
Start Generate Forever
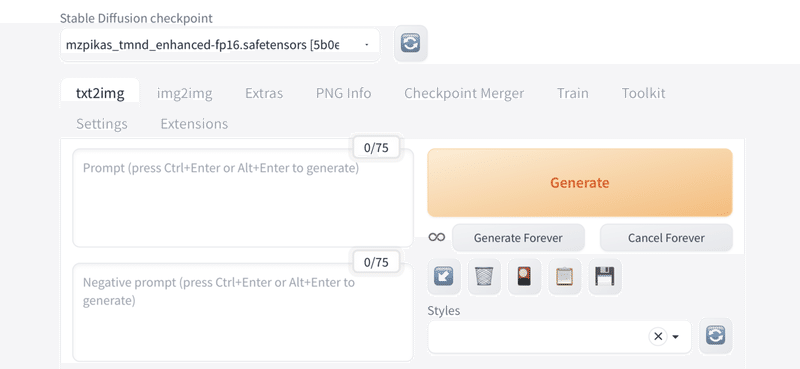coord(518,238)
